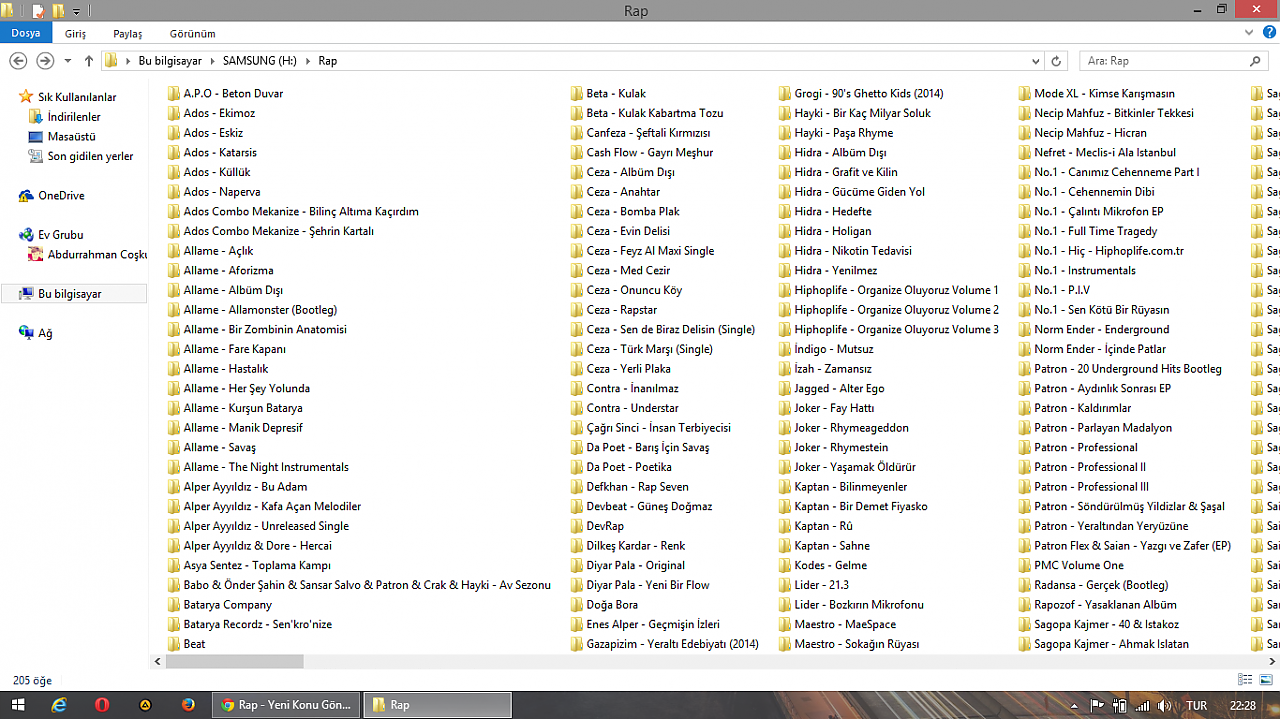Viewport: 1280px width, 719px height.
Task: Refresh the Rap folder view
Action: [x=1056, y=61]
